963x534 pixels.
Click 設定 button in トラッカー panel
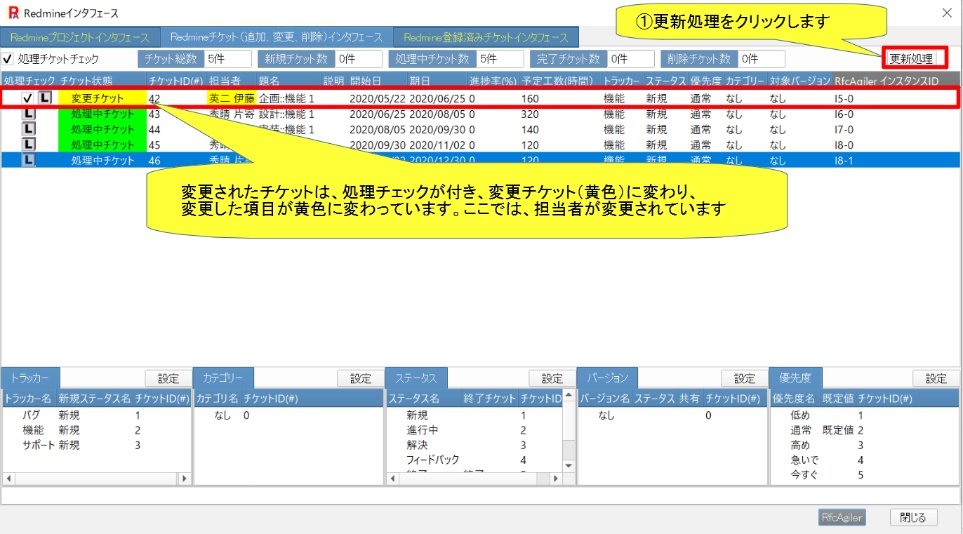[x=168, y=379]
